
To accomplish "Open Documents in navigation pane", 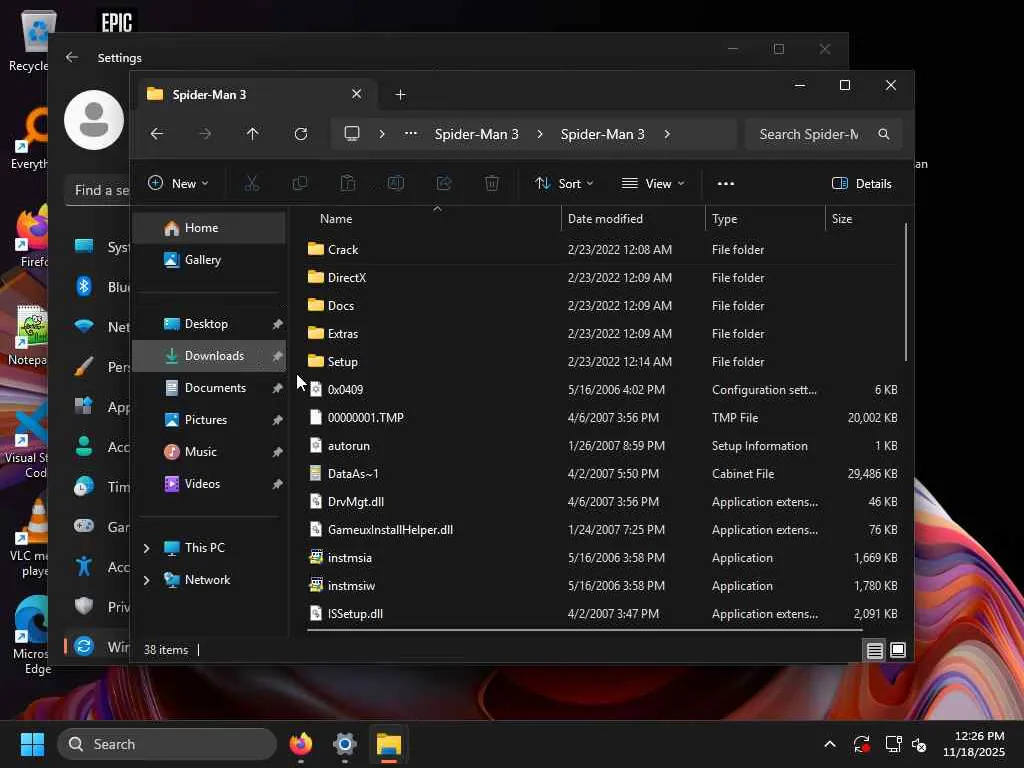I will click(209, 388).
